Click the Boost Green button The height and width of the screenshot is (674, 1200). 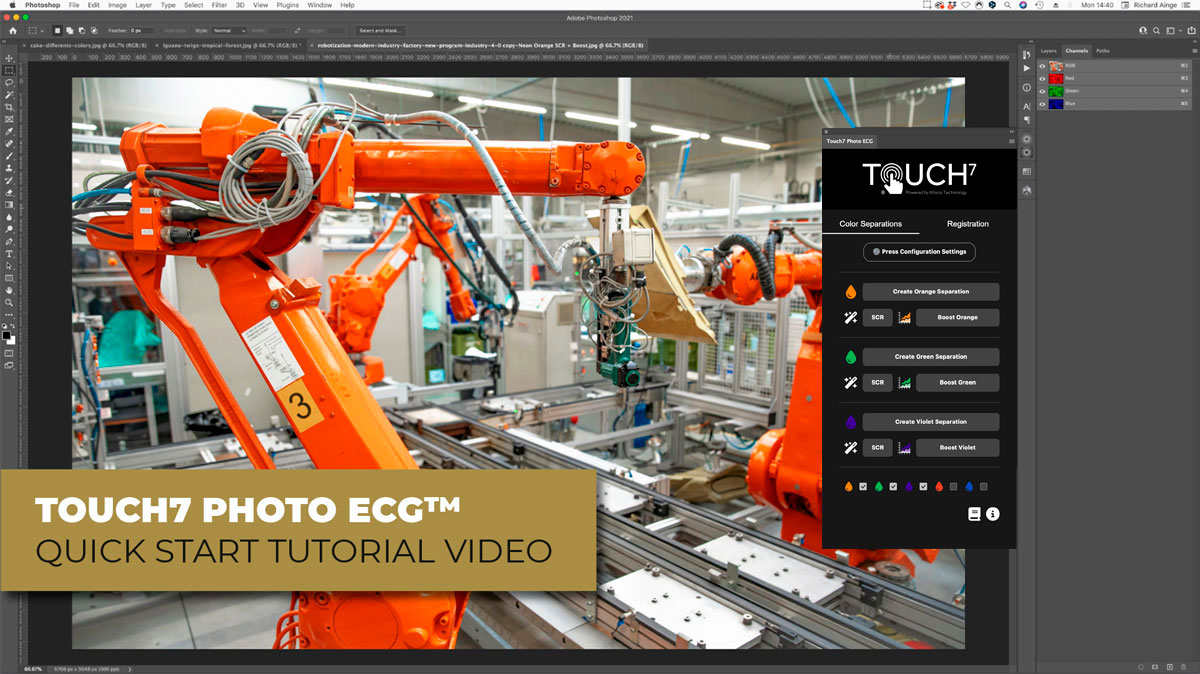pos(958,382)
